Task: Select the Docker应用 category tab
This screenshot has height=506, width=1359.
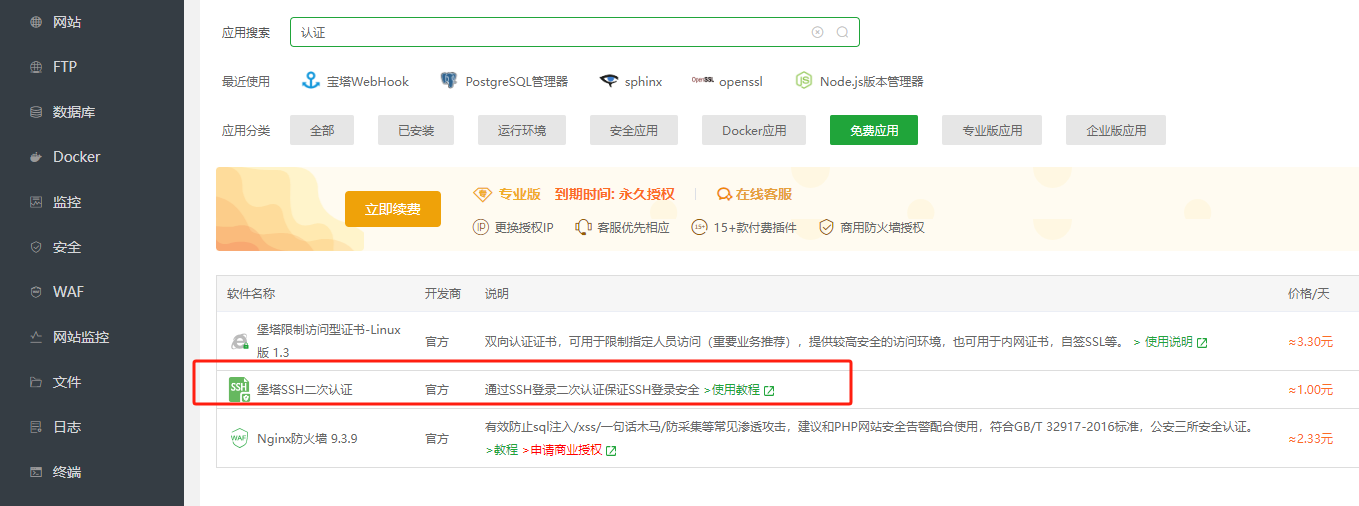Action: 754,130
